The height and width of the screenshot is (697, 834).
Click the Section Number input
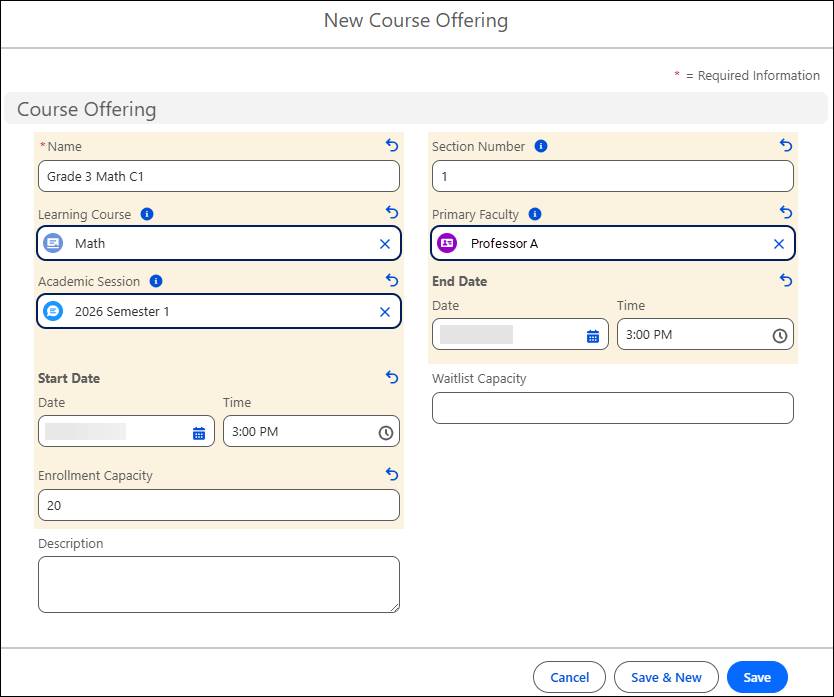point(613,176)
